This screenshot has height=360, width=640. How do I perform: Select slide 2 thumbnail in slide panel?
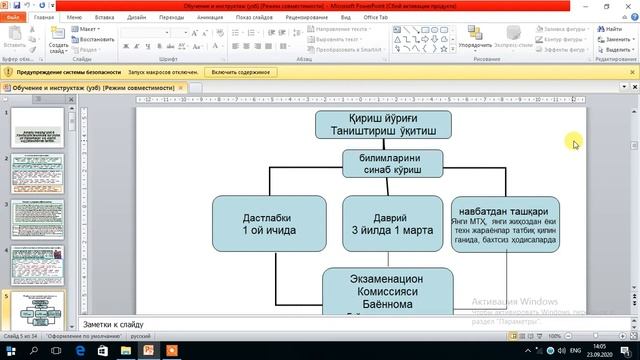(37, 173)
